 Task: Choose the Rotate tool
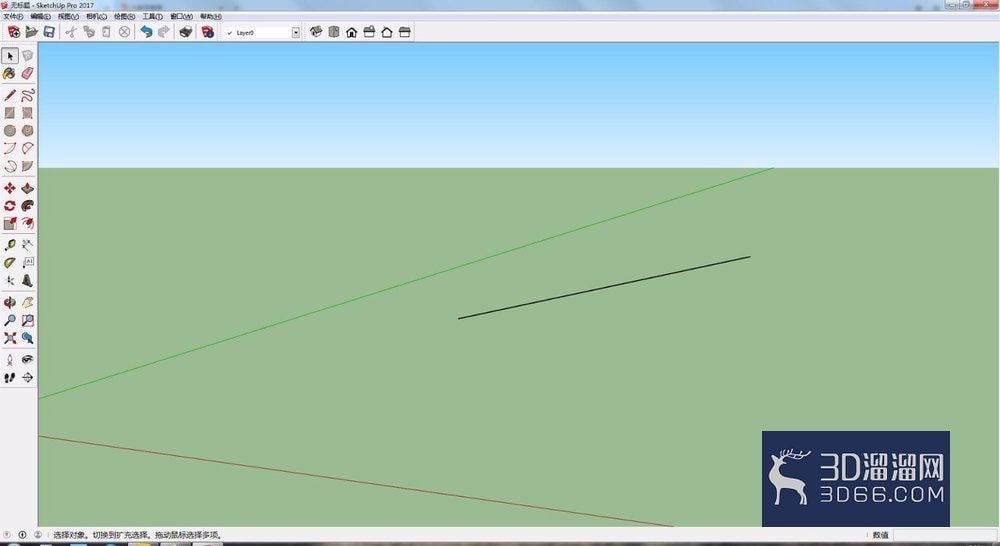coord(10,206)
